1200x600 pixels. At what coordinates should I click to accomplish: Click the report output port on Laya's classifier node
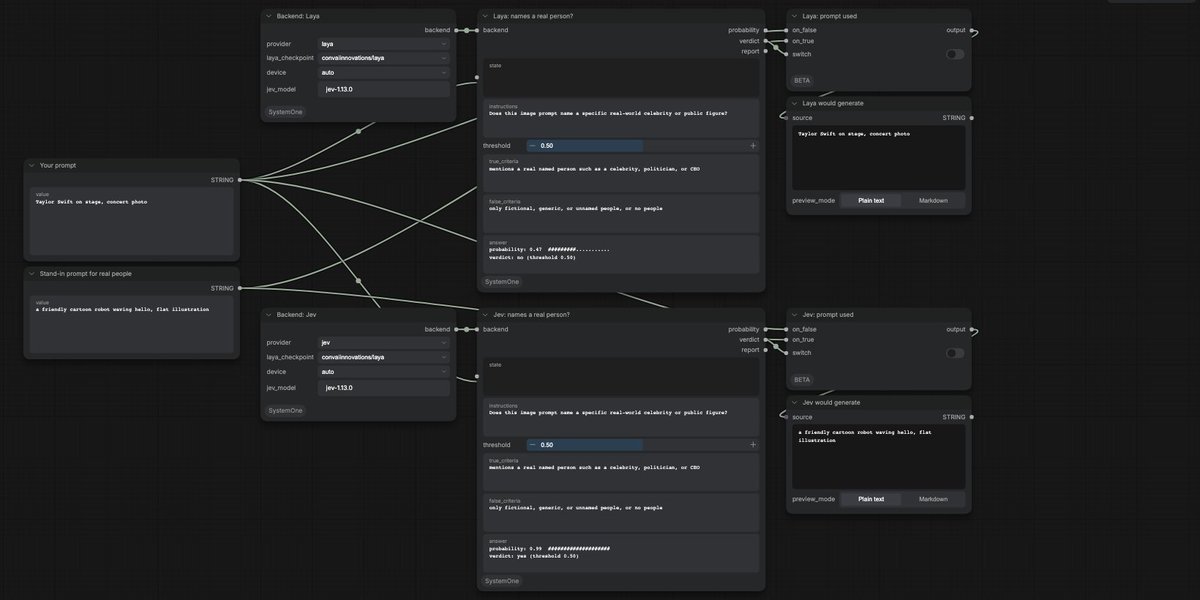(766, 51)
